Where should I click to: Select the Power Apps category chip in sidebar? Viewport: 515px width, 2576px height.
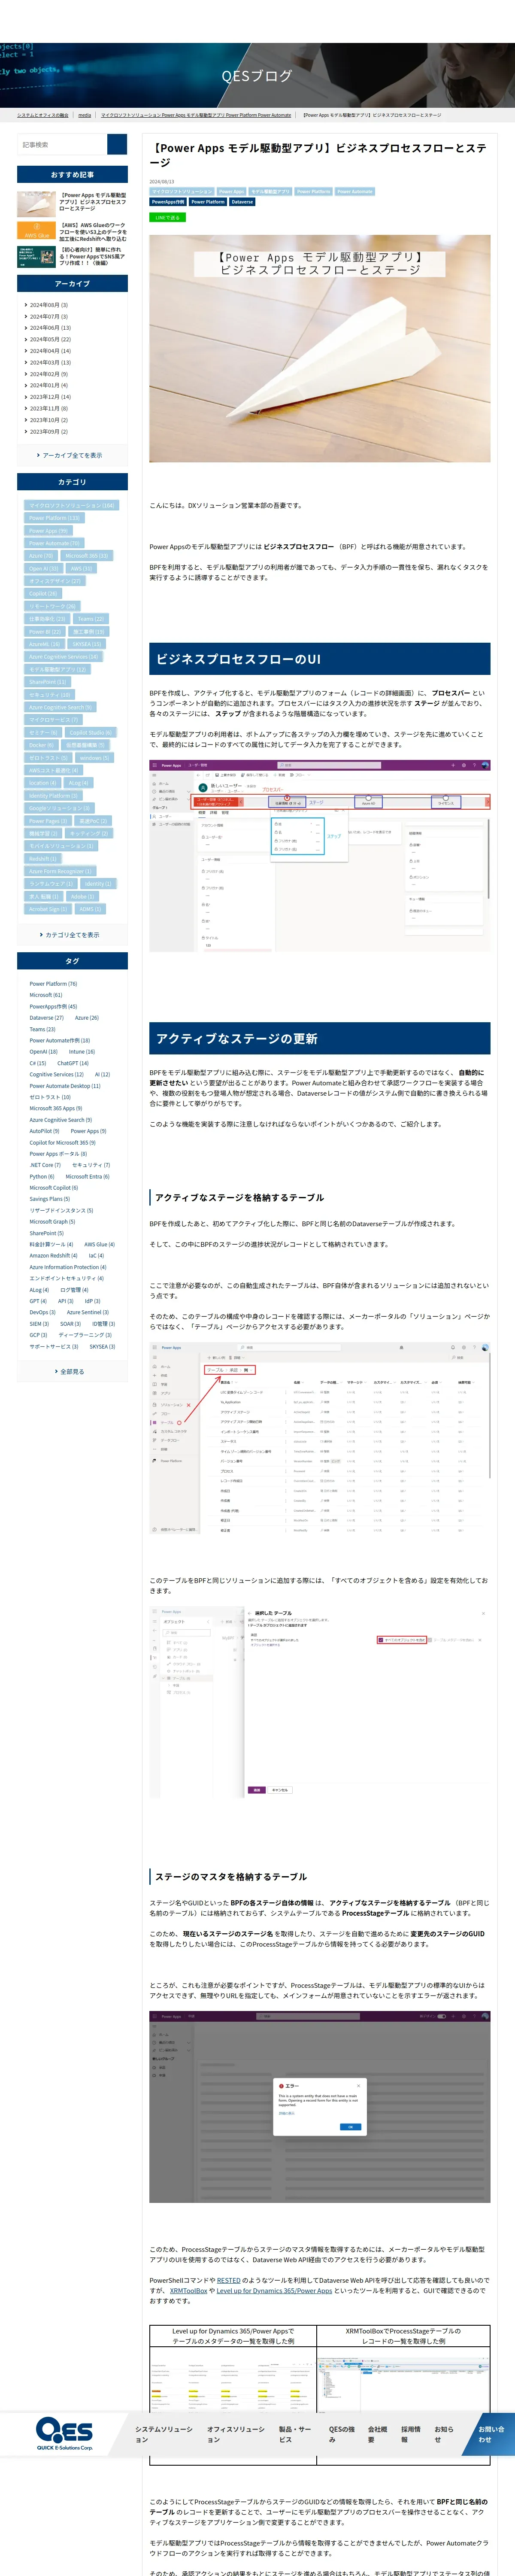(48, 531)
